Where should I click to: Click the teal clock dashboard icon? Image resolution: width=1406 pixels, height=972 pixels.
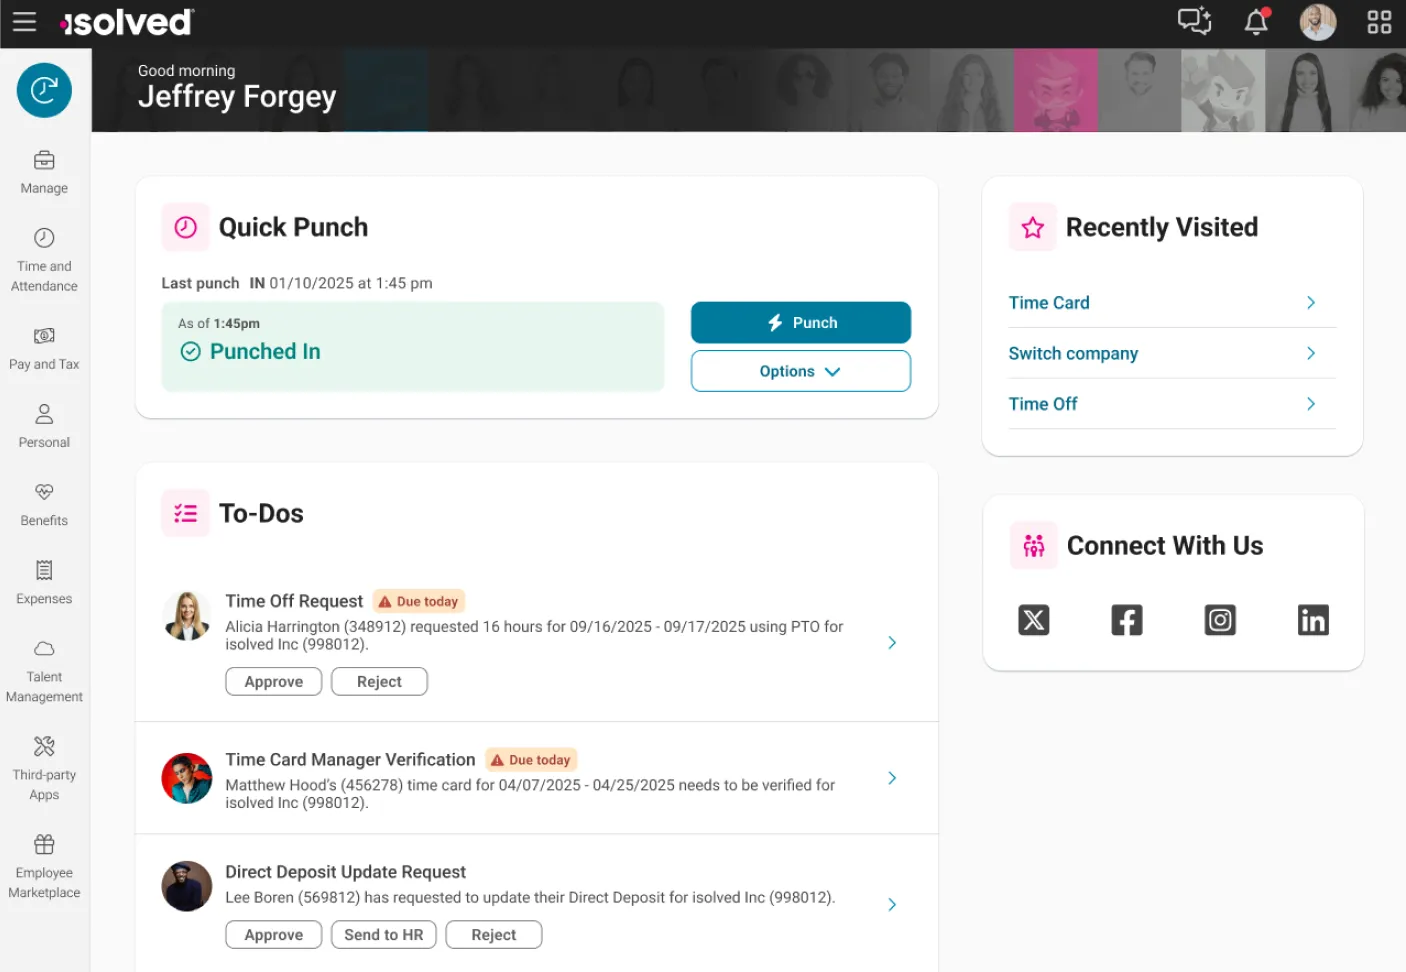coord(44,90)
